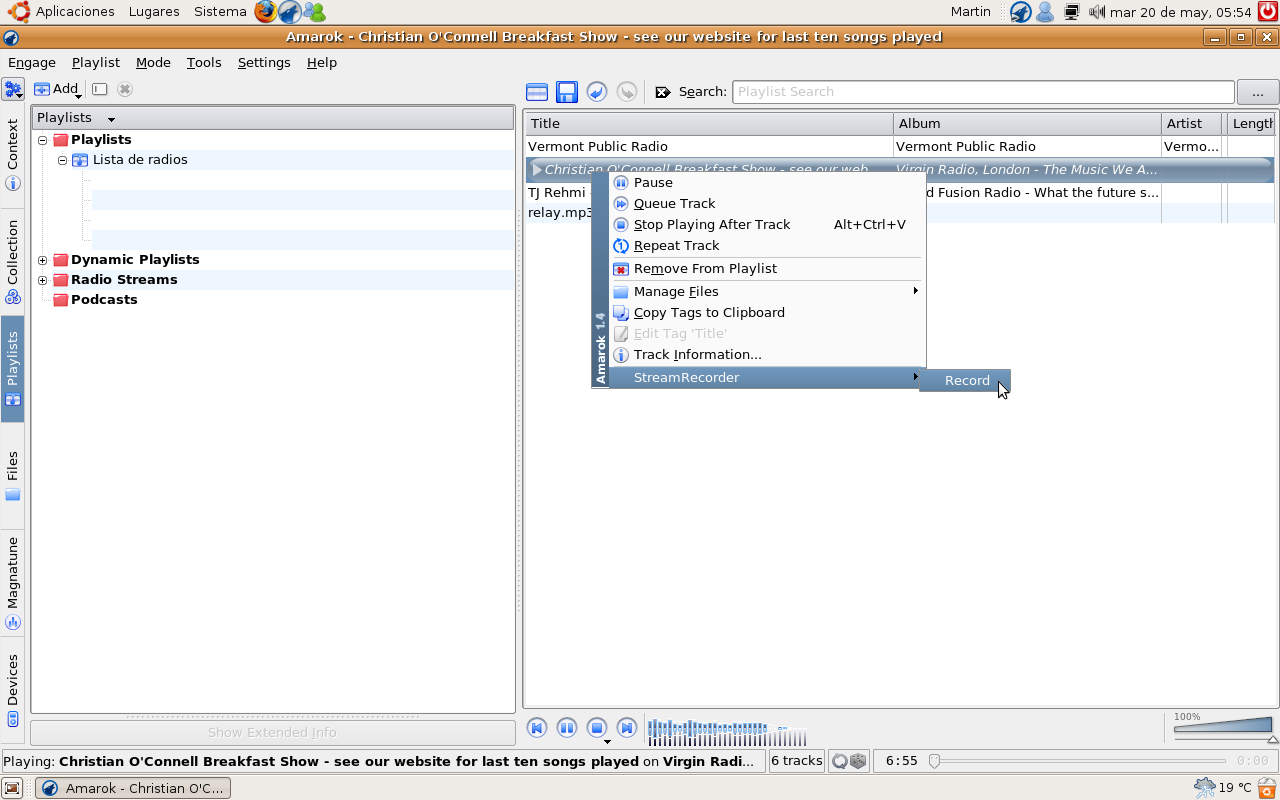Focus the Playlist Search field
The width and height of the screenshot is (1280, 800).
tap(984, 91)
